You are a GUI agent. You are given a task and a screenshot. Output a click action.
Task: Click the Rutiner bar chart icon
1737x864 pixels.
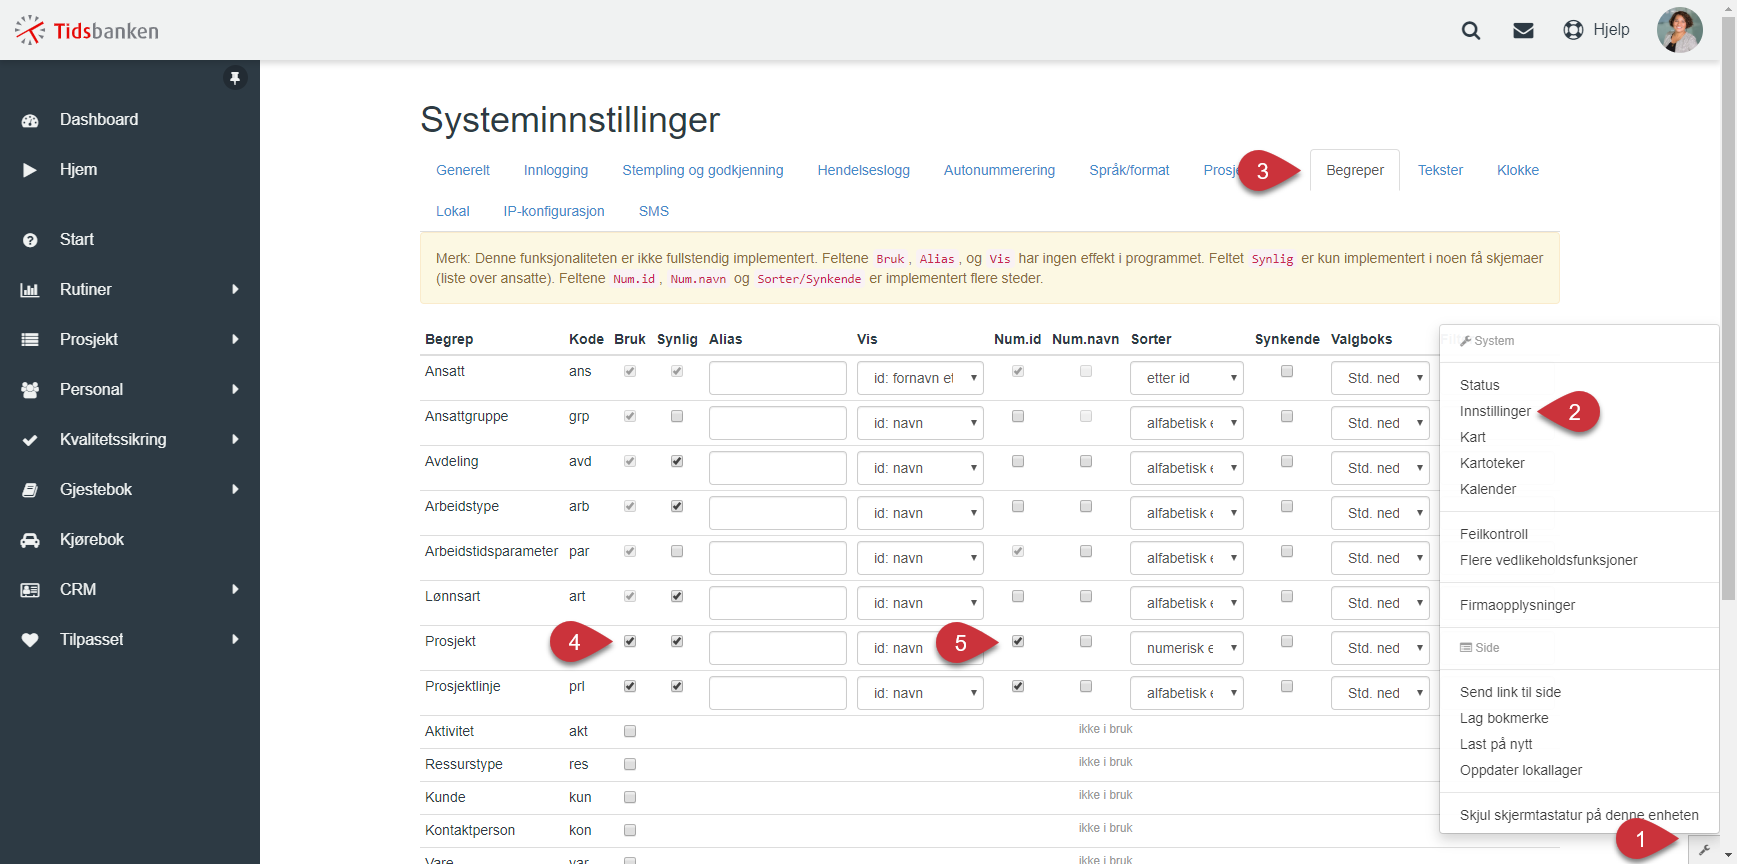pyautogui.click(x=30, y=290)
